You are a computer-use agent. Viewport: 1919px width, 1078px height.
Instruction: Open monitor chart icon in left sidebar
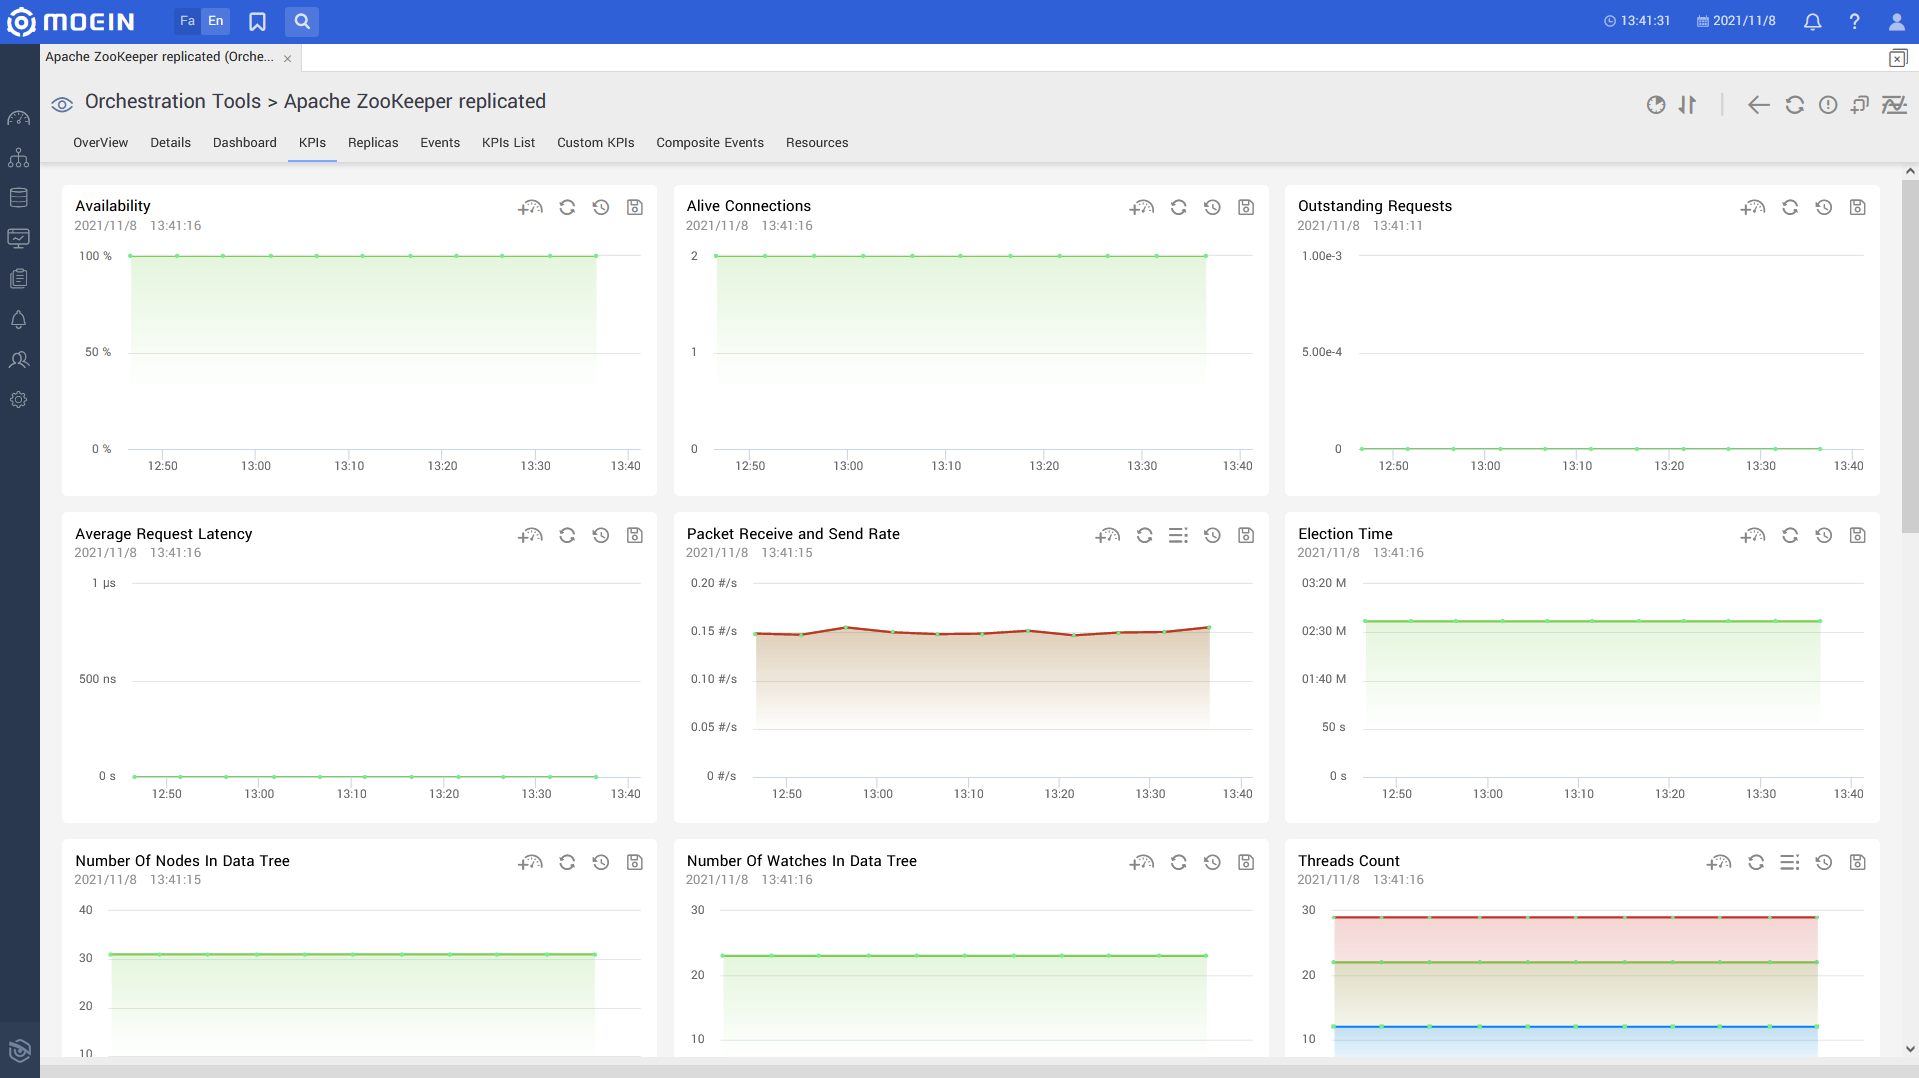(x=19, y=238)
